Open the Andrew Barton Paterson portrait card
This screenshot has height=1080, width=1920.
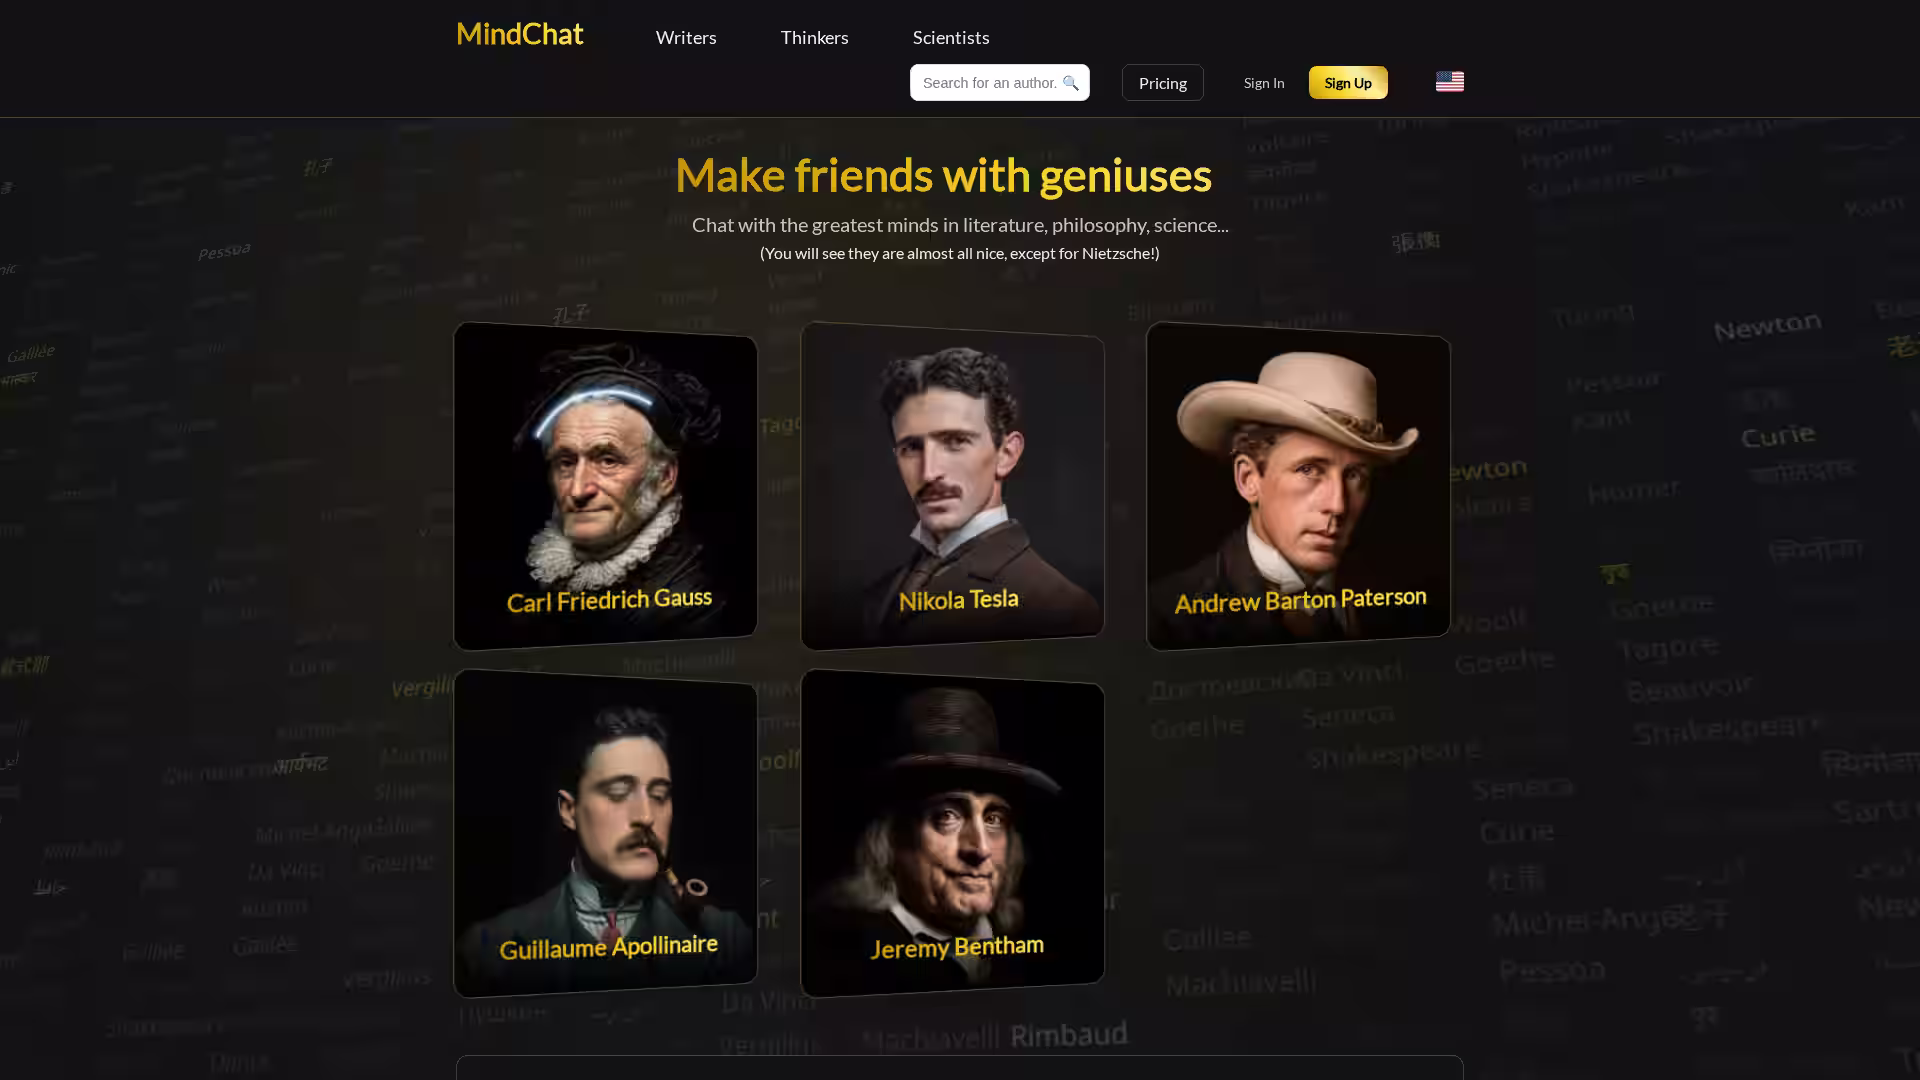(1298, 486)
